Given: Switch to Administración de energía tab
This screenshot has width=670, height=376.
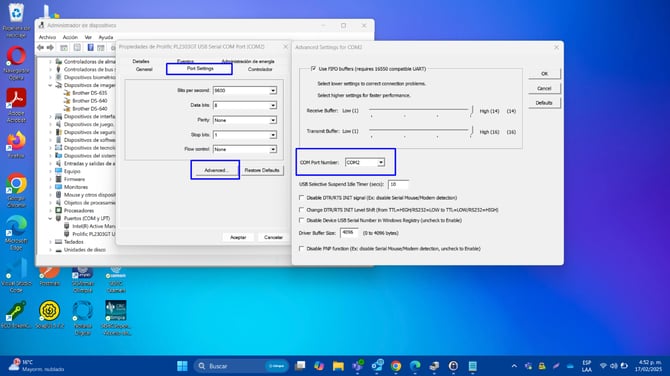Looking at the screenshot, I should coord(248,62).
